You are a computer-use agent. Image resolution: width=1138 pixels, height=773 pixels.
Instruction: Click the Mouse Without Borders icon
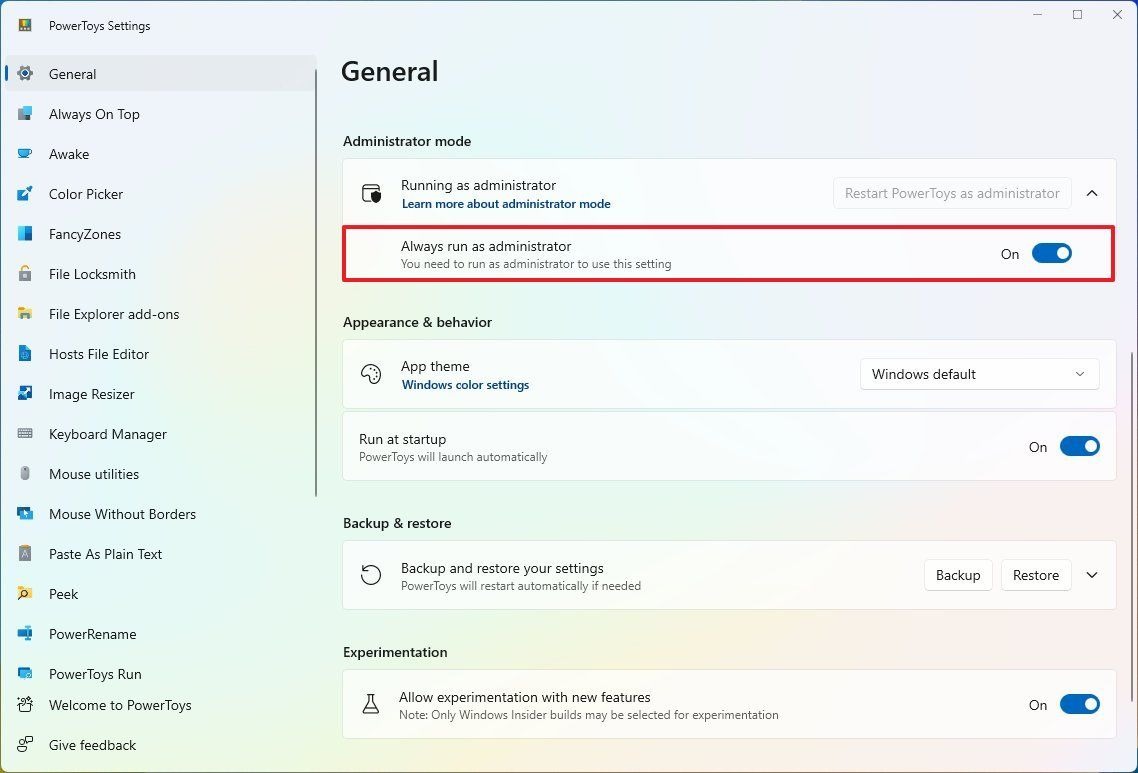25,513
